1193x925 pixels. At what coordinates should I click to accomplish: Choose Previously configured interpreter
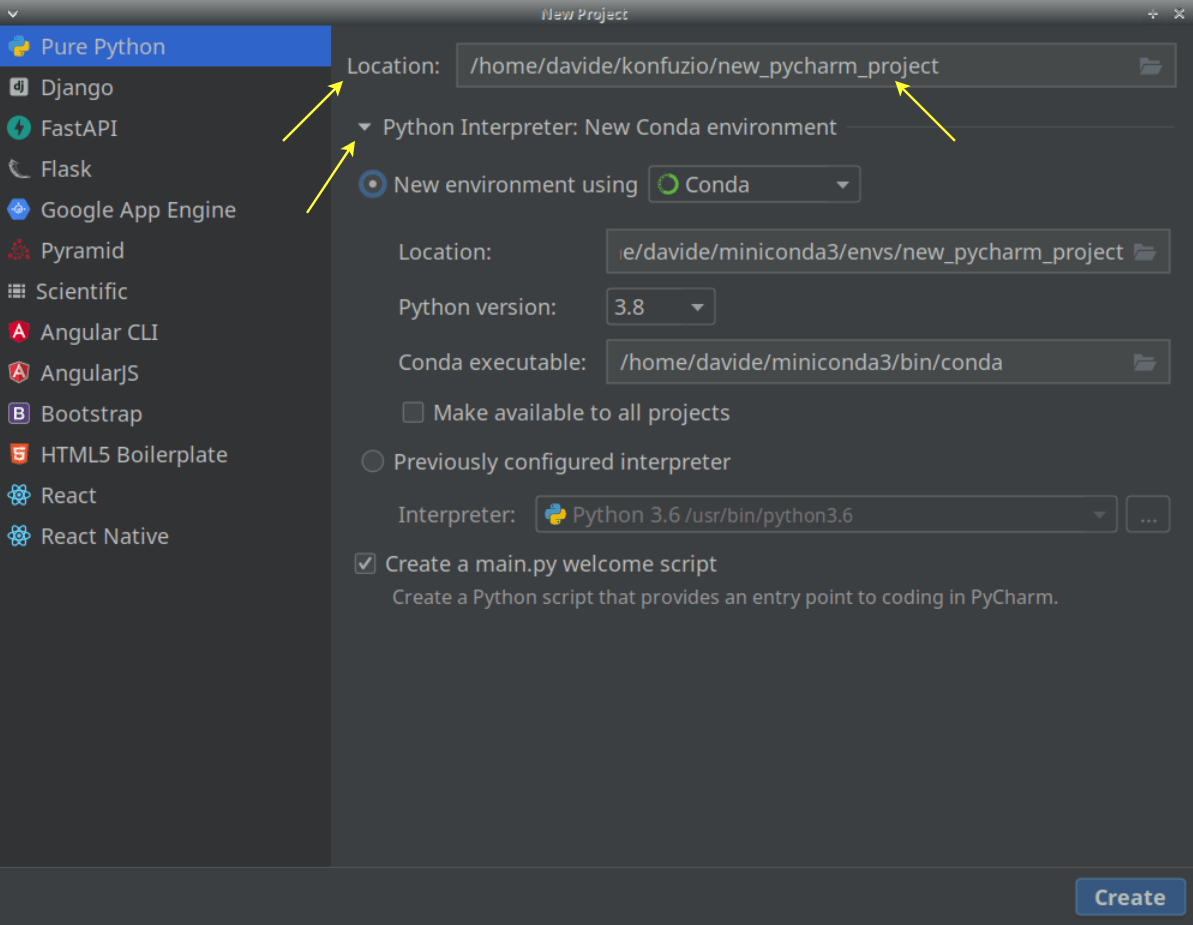point(372,461)
